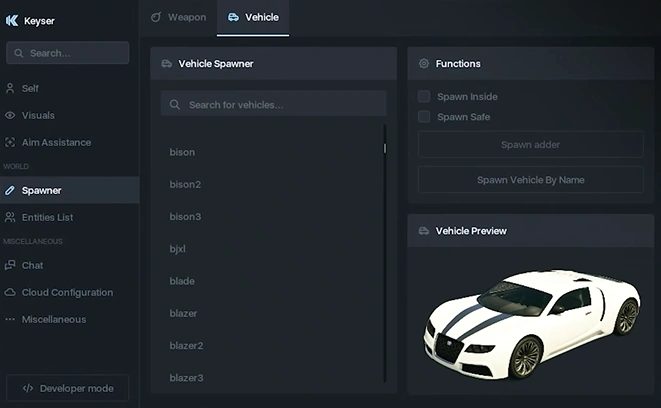Click the Visuals eye icon
This screenshot has height=408, width=661.
pos(10,115)
